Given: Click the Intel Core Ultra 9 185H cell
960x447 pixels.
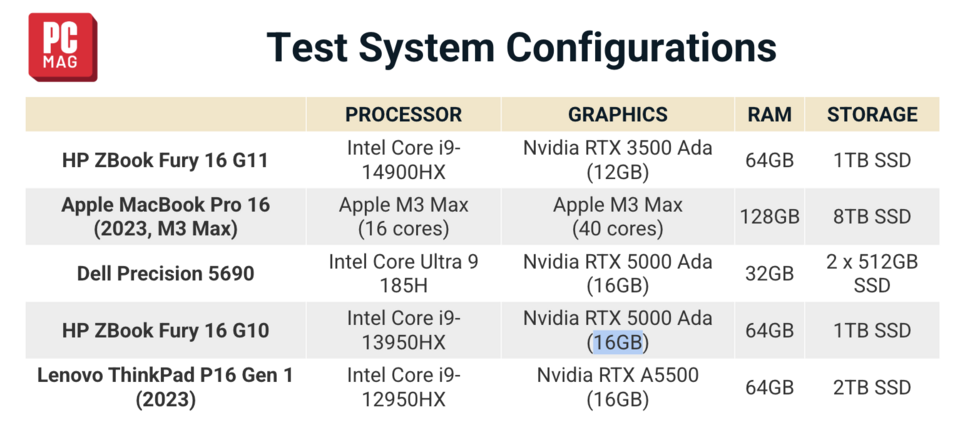Looking at the screenshot, I should point(403,273).
